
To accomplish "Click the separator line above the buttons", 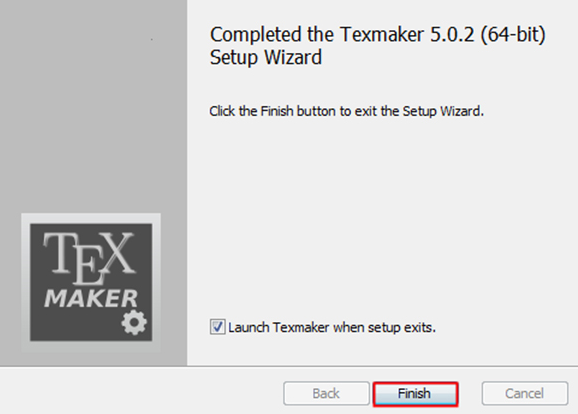I will pyautogui.click(x=289, y=366).
